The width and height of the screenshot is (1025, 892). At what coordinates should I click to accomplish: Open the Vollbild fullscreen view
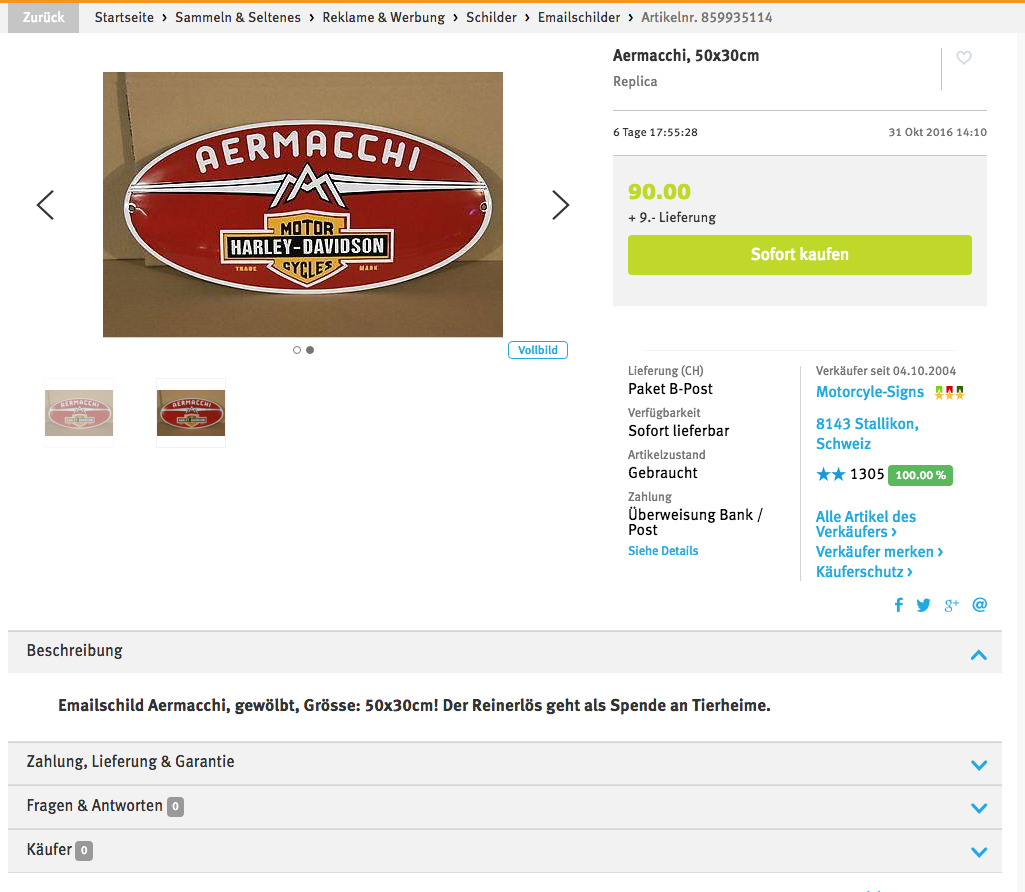[537, 350]
